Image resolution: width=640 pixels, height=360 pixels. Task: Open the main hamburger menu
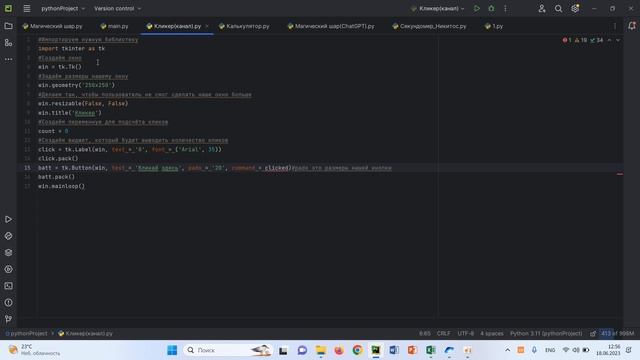(x=27, y=9)
